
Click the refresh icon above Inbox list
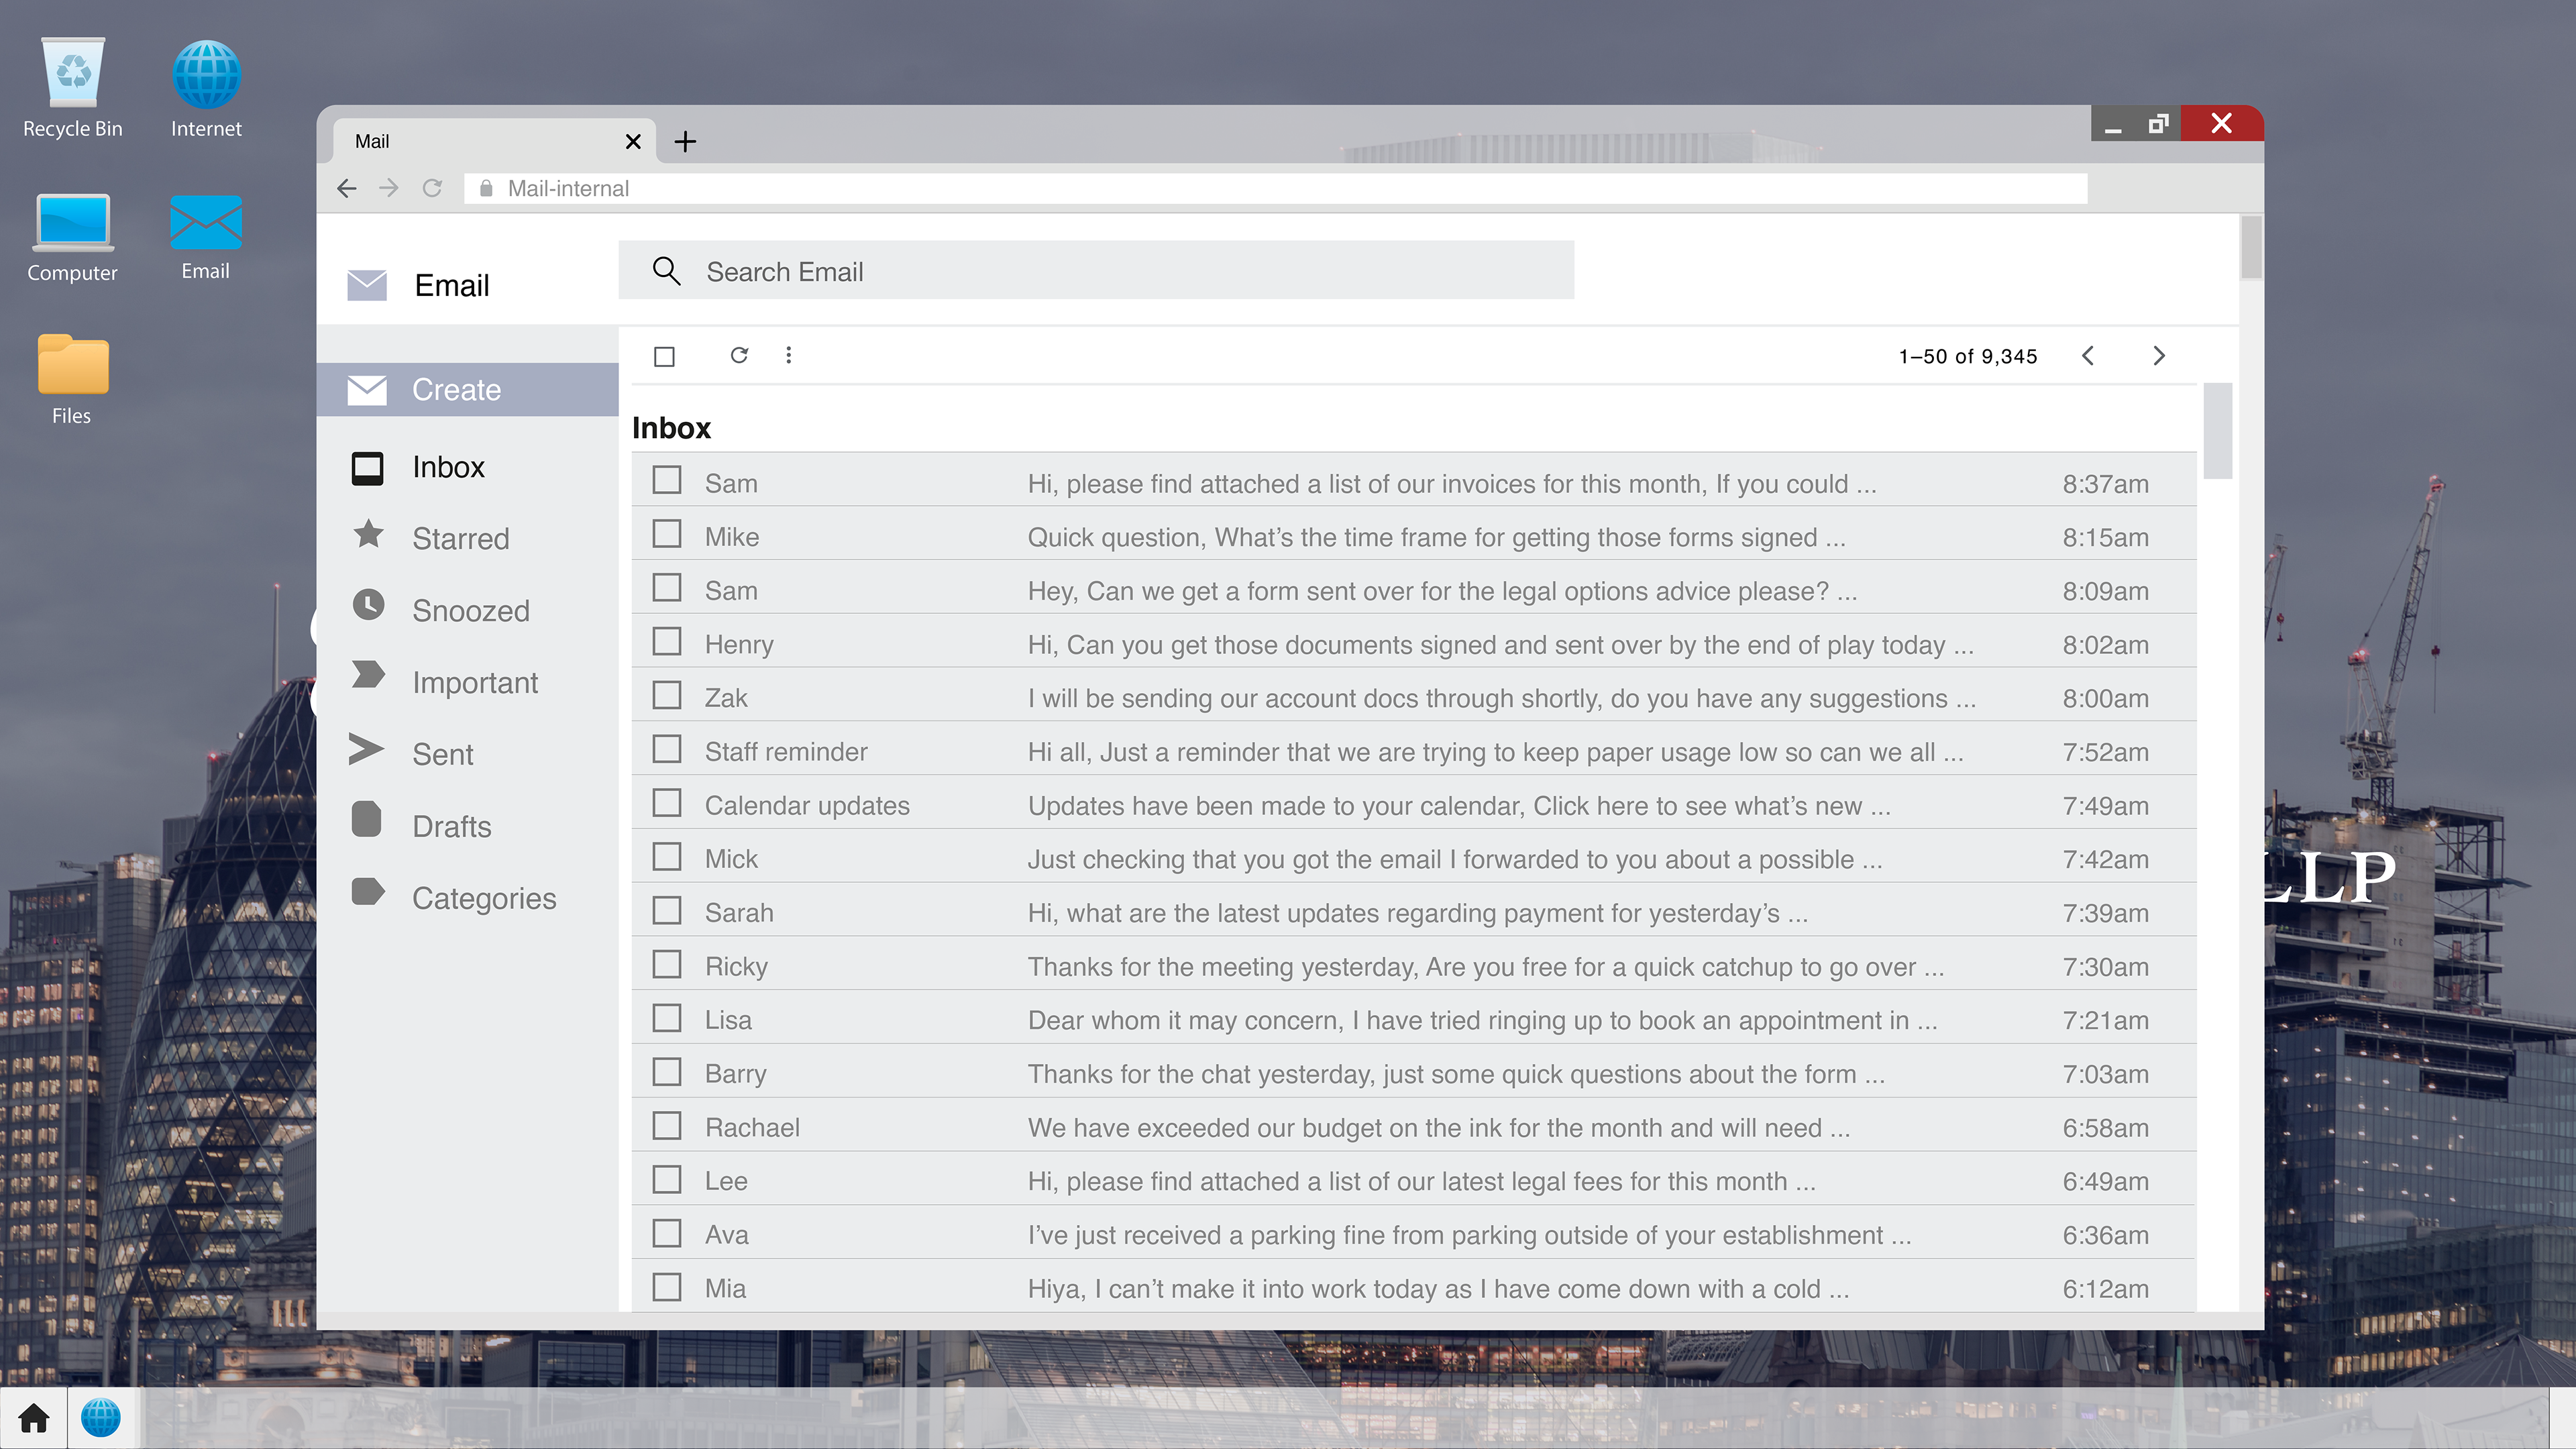tap(739, 355)
